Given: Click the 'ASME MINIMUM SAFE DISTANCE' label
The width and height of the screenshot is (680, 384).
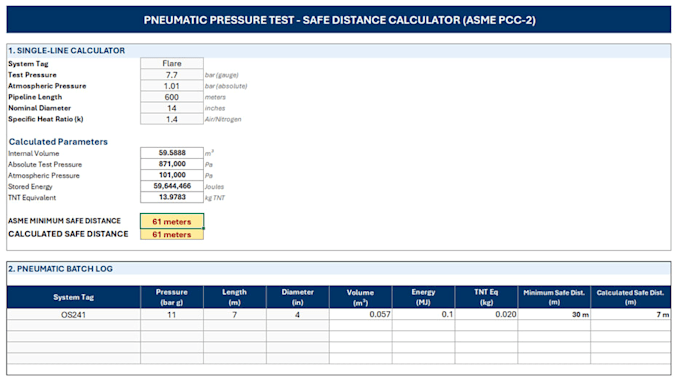Looking at the screenshot, I should (x=64, y=221).
